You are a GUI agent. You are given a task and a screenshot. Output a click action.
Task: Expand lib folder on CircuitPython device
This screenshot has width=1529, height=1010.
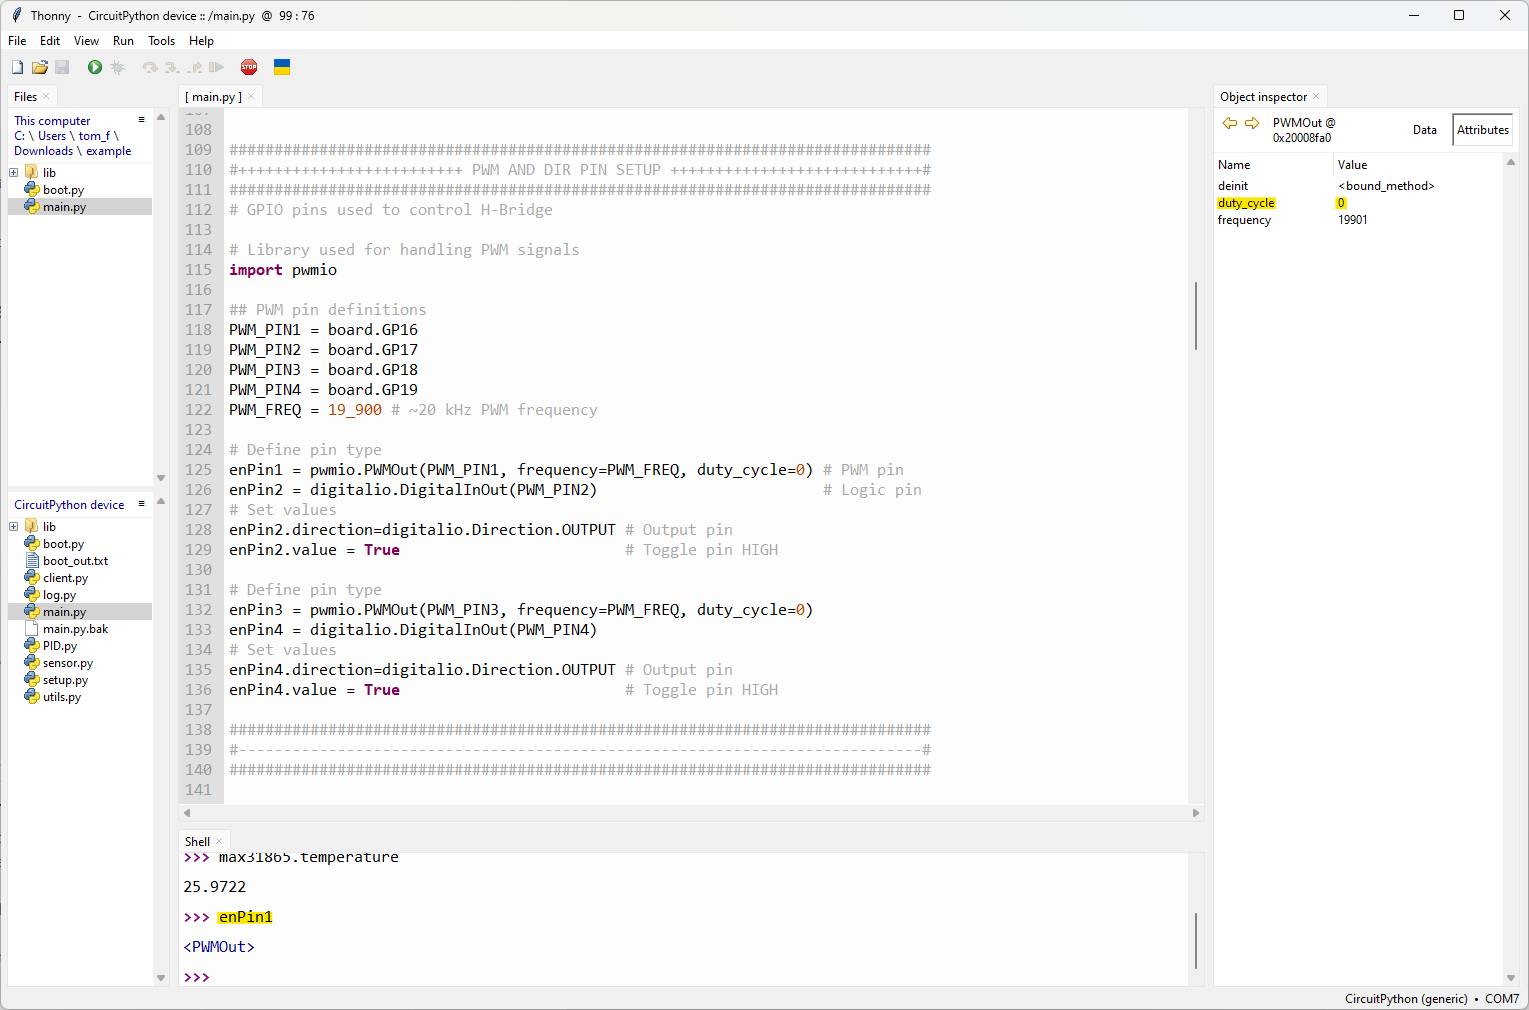coord(14,527)
